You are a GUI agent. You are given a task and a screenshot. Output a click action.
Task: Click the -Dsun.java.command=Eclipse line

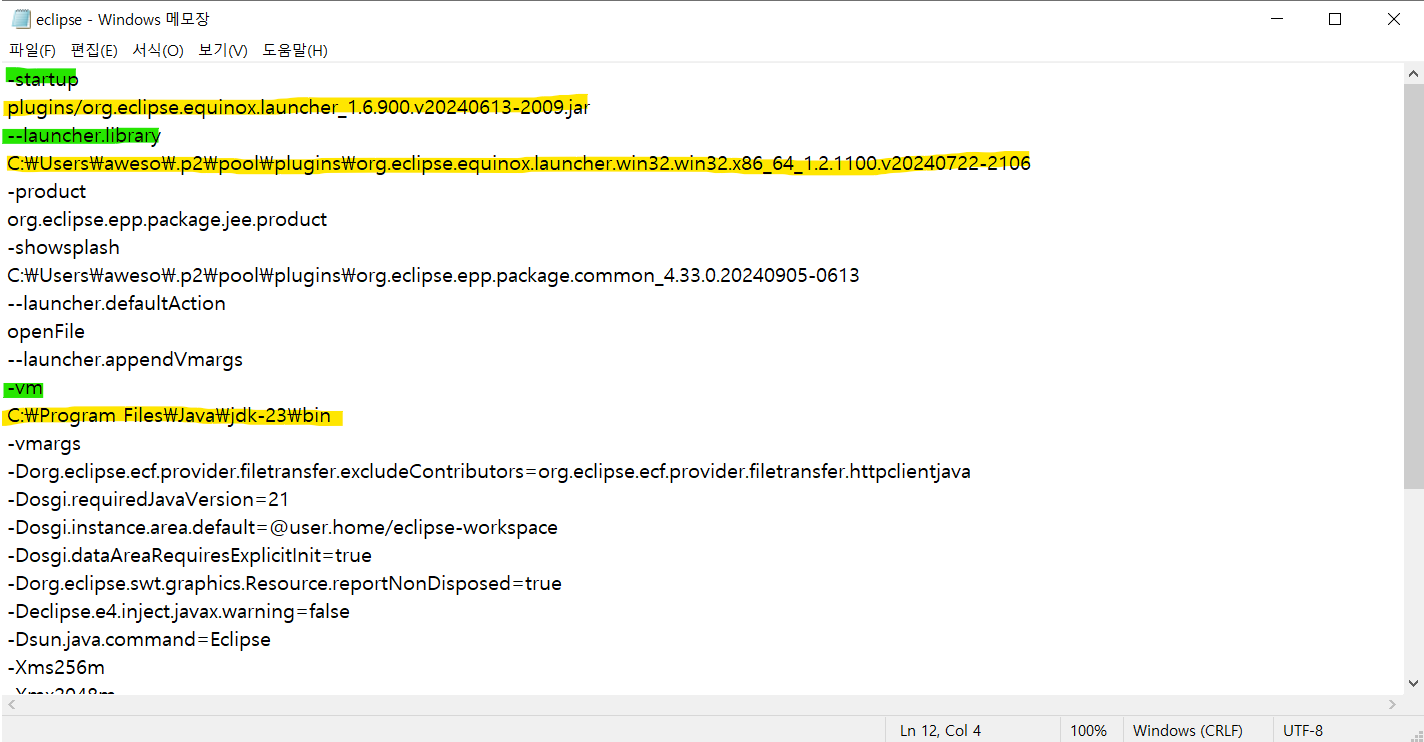pyautogui.click(x=139, y=639)
